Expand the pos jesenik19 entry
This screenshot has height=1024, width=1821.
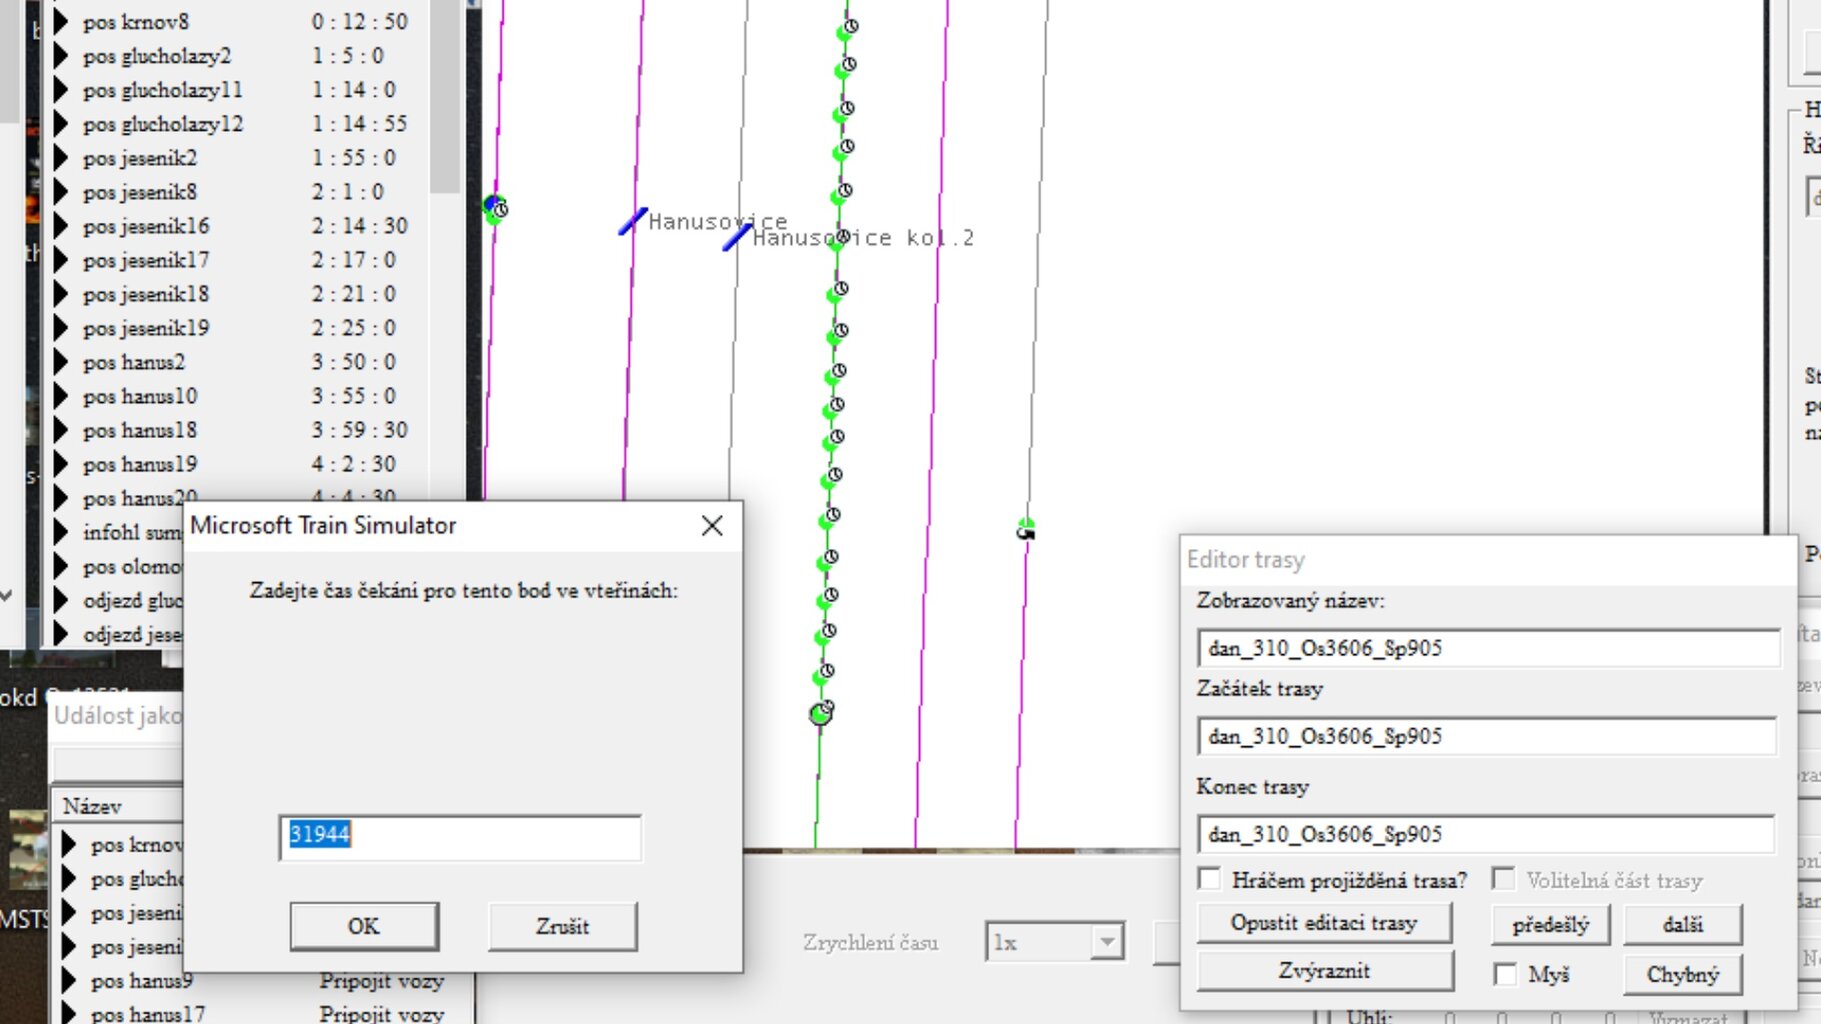pyautogui.click(x=62, y=327)
